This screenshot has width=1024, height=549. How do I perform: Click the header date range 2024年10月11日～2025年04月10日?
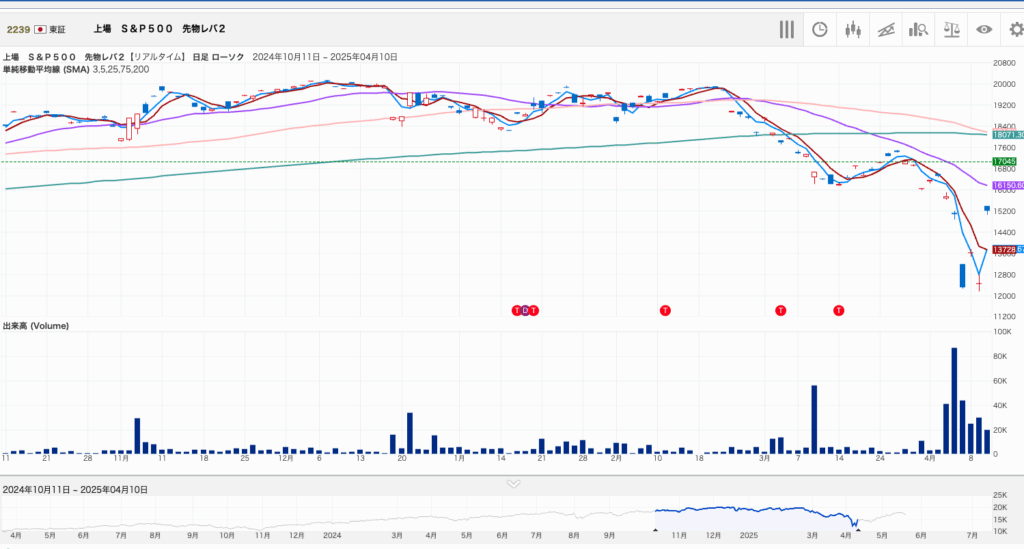325,57
